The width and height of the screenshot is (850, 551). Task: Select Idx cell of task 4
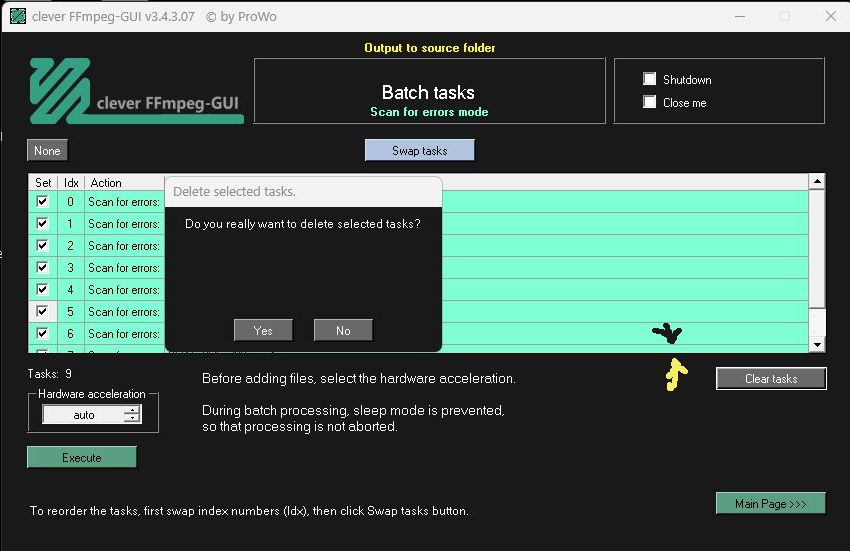(70, 290)
